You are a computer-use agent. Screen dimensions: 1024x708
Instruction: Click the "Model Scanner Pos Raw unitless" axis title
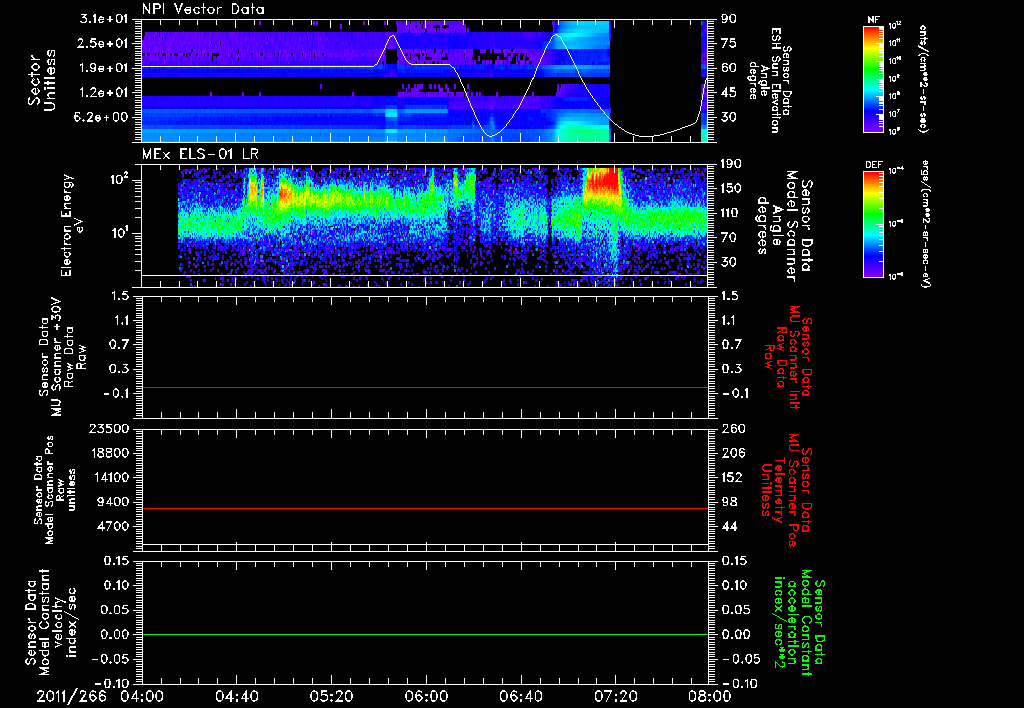tap(55, 490)
